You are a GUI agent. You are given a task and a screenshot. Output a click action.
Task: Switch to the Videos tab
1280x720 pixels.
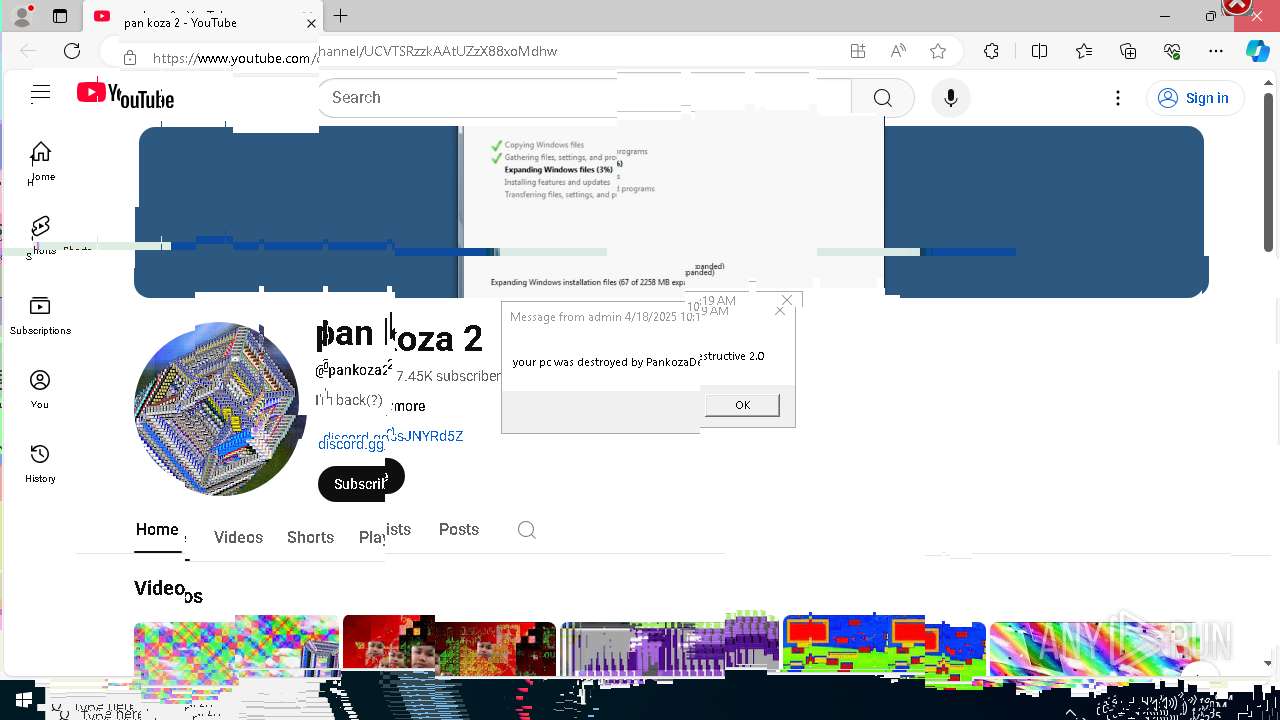(x=238, y=537)
